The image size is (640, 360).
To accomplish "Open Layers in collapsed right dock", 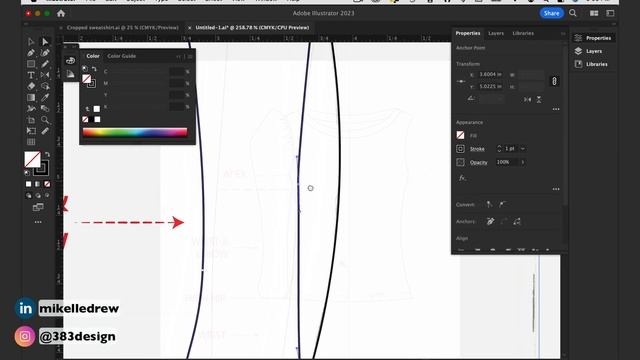I will click(588, 51).
